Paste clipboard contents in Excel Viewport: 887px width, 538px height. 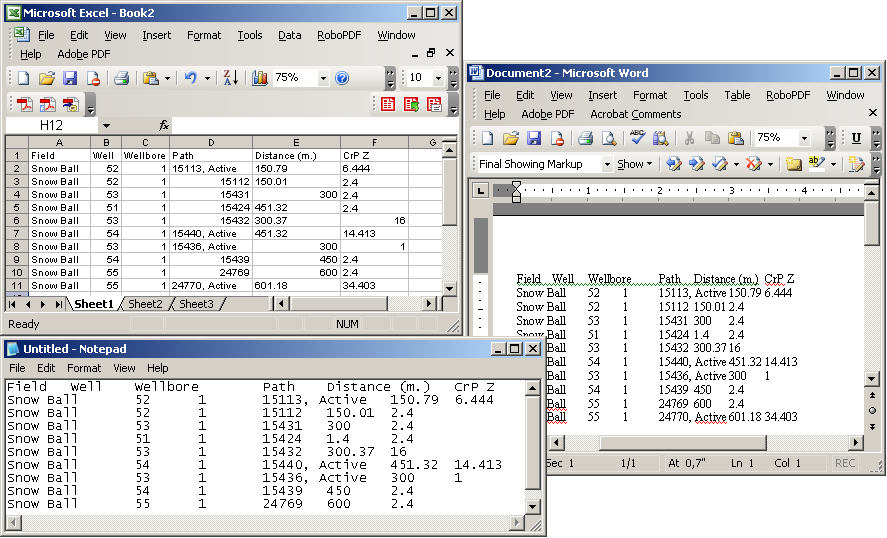pyautogui.click(x=150, y=78)
